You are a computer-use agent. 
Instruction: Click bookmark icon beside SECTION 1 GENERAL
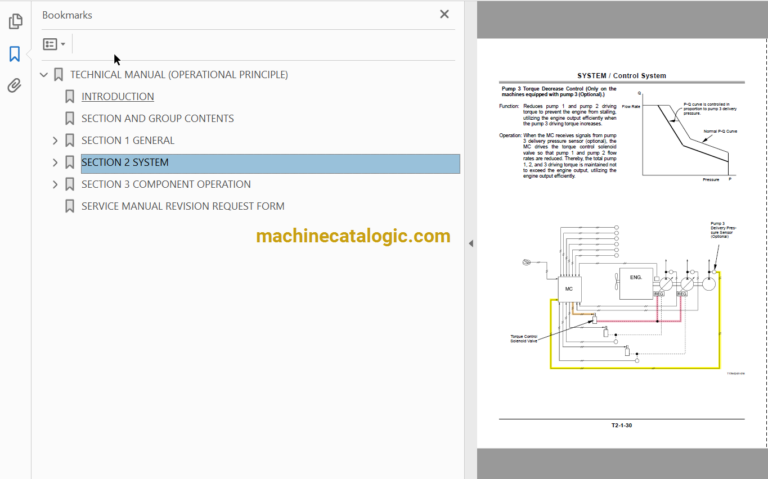coord(70,141)
